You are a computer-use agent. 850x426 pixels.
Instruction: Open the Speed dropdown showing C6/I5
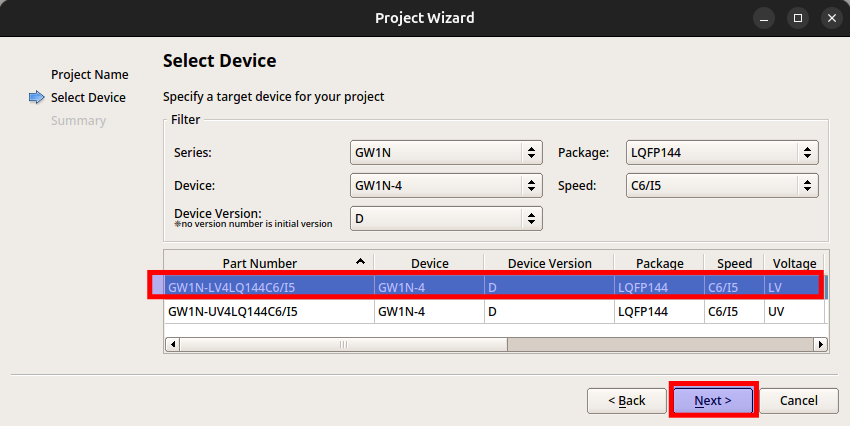[722, 185]
